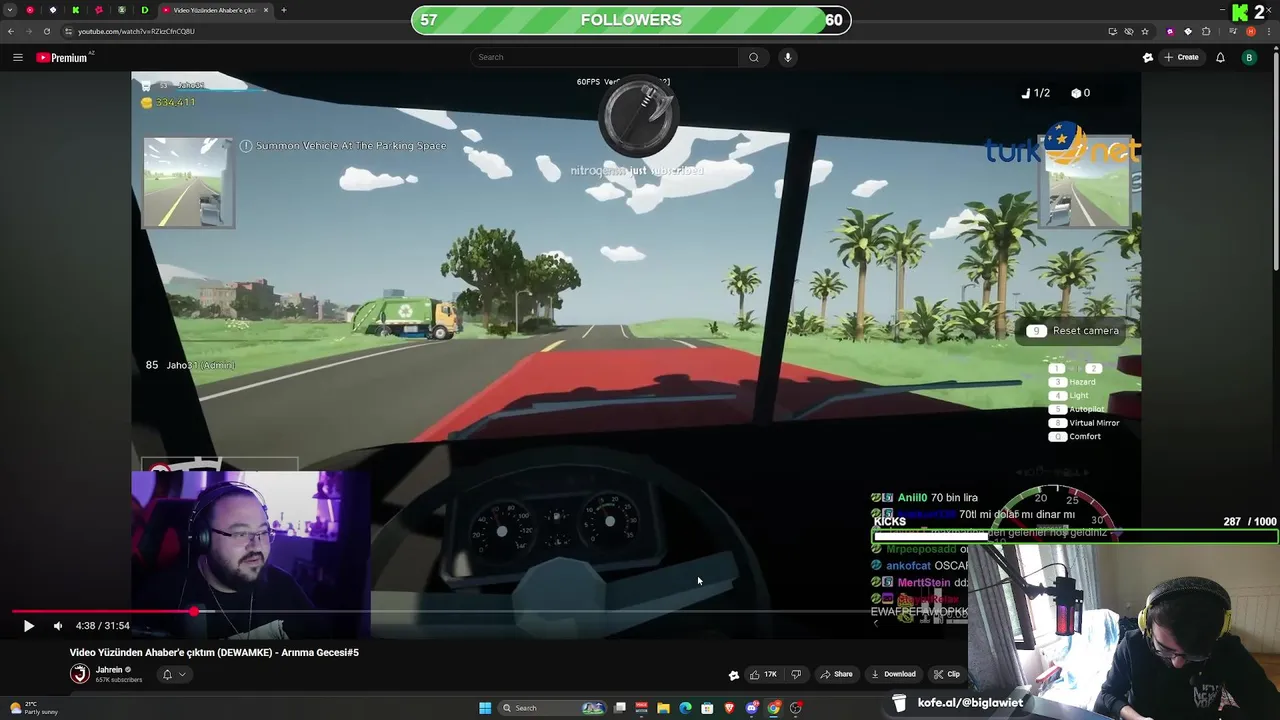This screenshot has width=1280, height=720.
Task: Open the Create menu button
Action: pos(1181,57)
